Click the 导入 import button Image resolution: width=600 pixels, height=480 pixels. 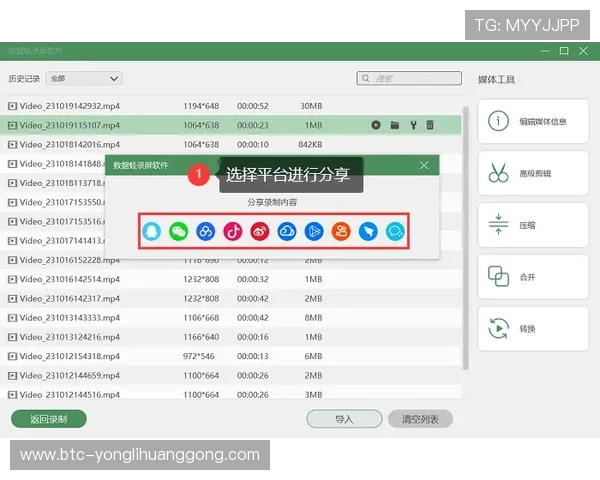(344, 419)
